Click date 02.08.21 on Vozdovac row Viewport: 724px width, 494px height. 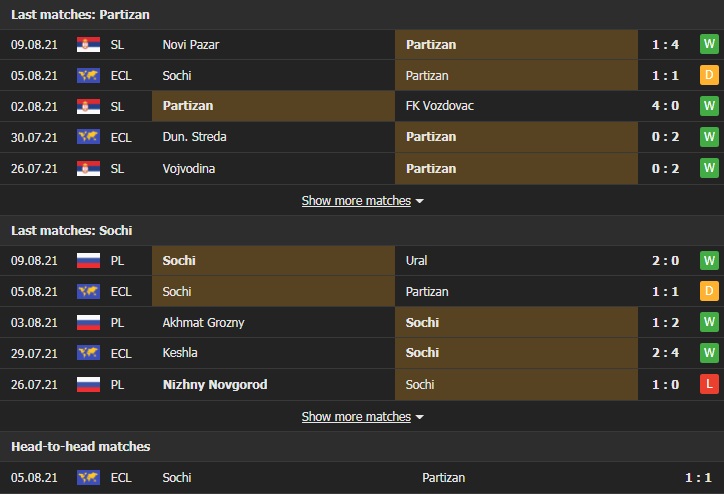tap(34, 107)
